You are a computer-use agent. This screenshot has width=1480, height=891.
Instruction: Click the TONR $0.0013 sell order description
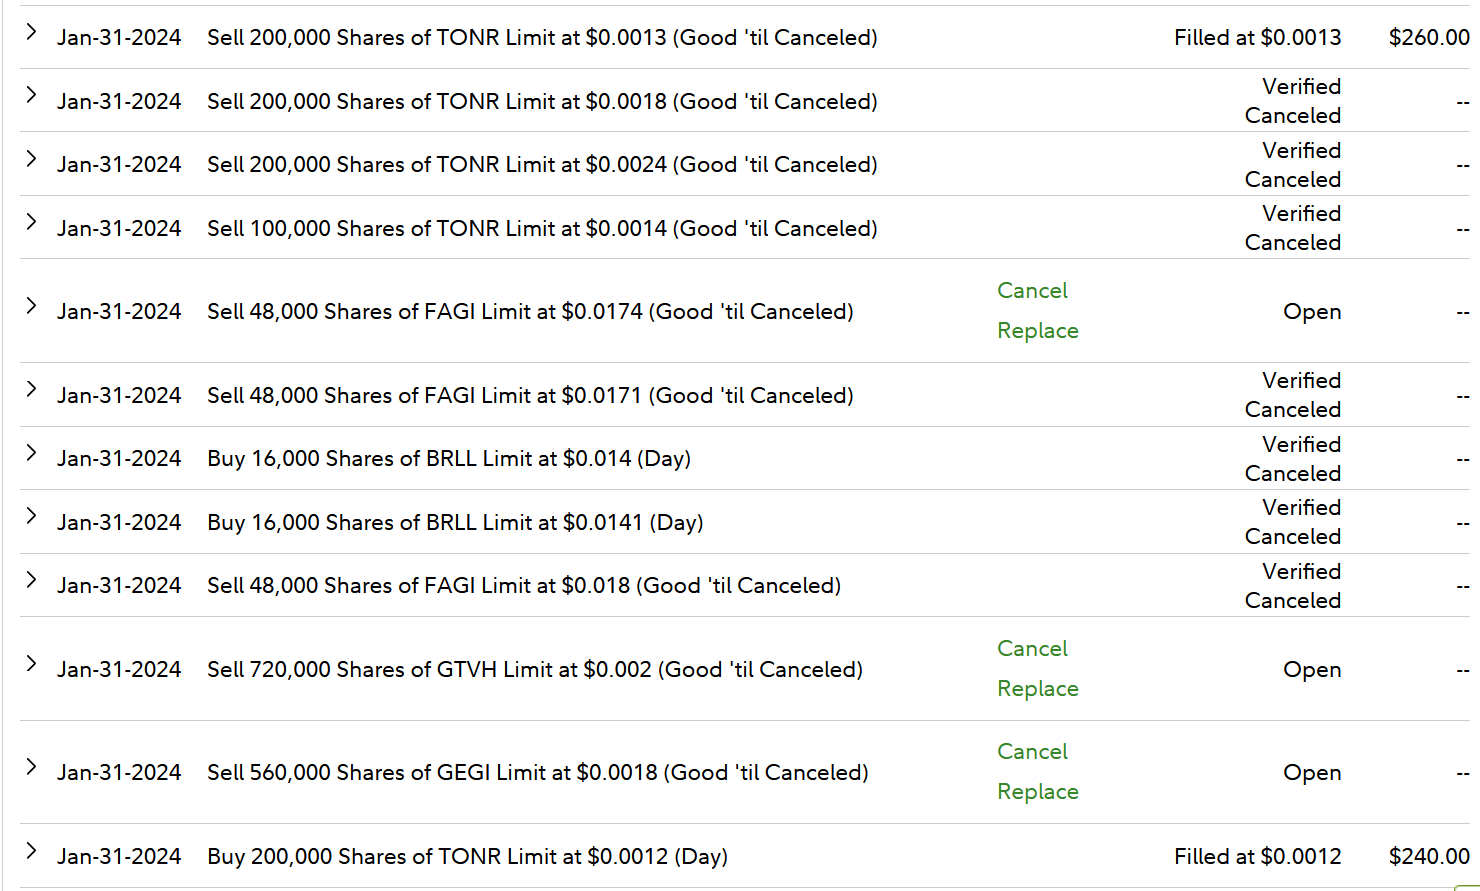[542, 38]
